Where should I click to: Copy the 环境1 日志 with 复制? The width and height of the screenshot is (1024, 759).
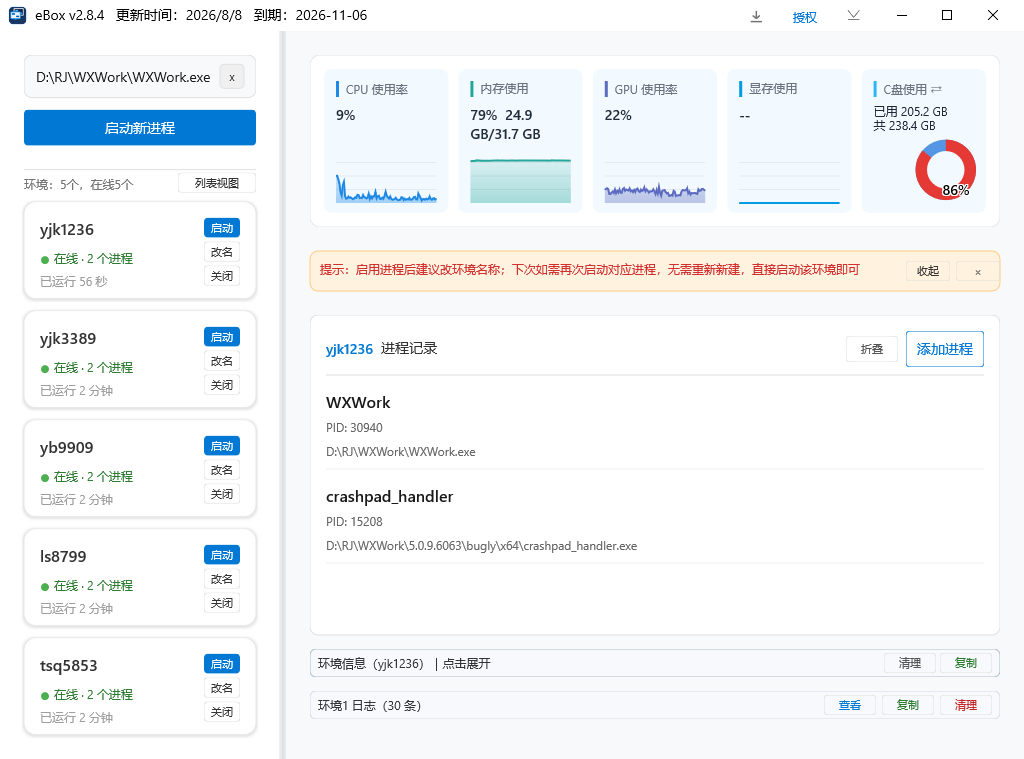[907, 705]
